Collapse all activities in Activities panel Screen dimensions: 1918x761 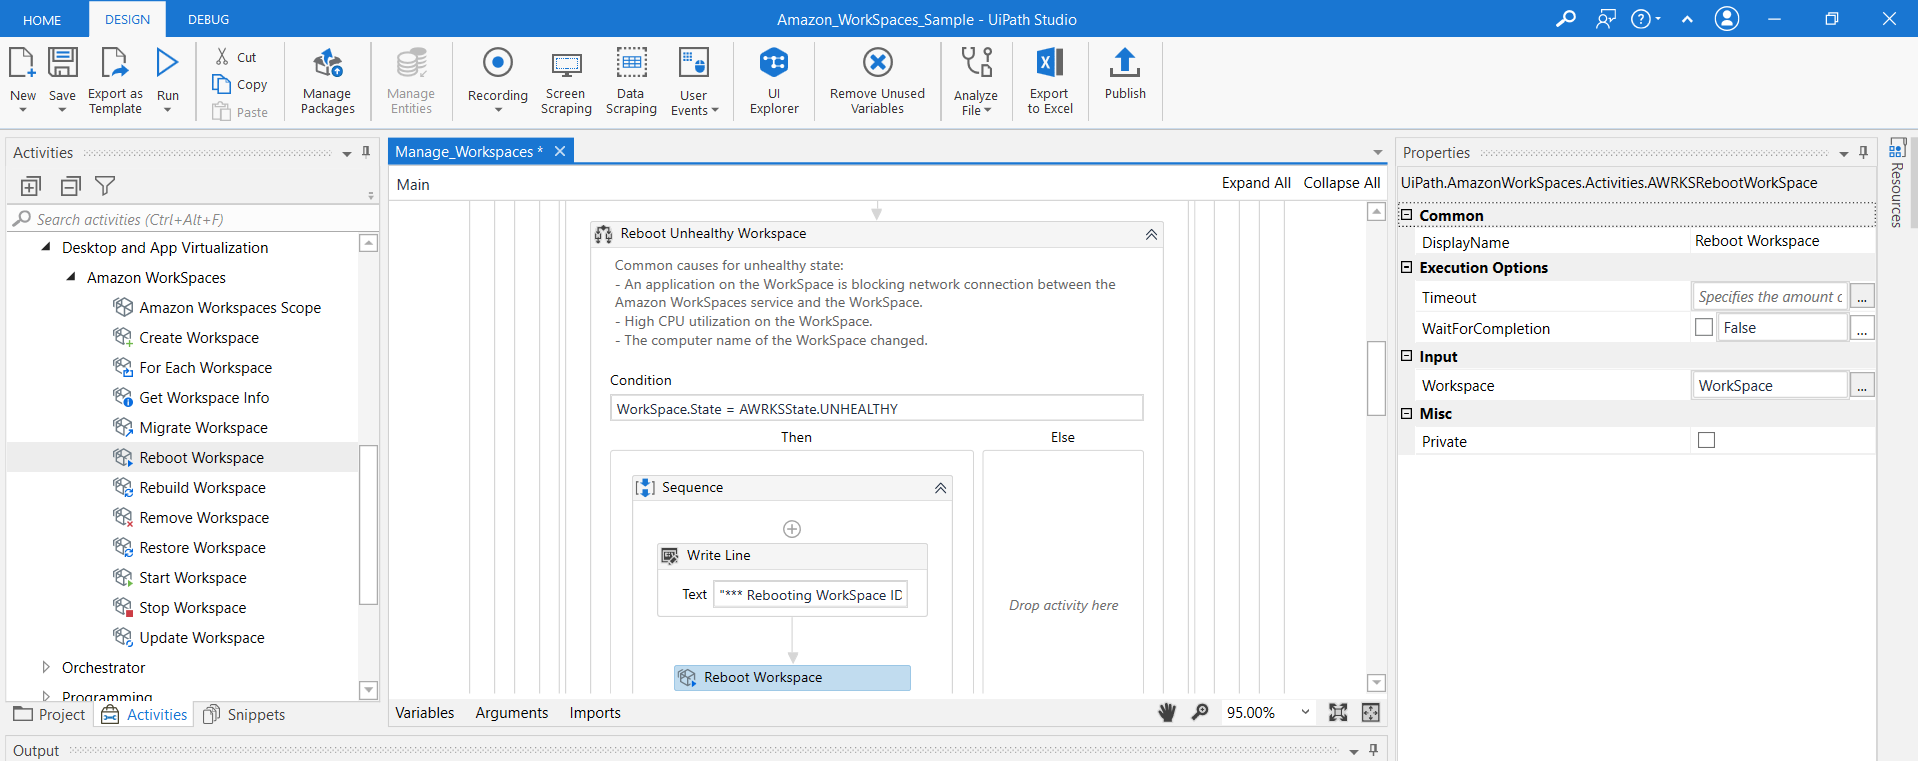click(70, 186)
